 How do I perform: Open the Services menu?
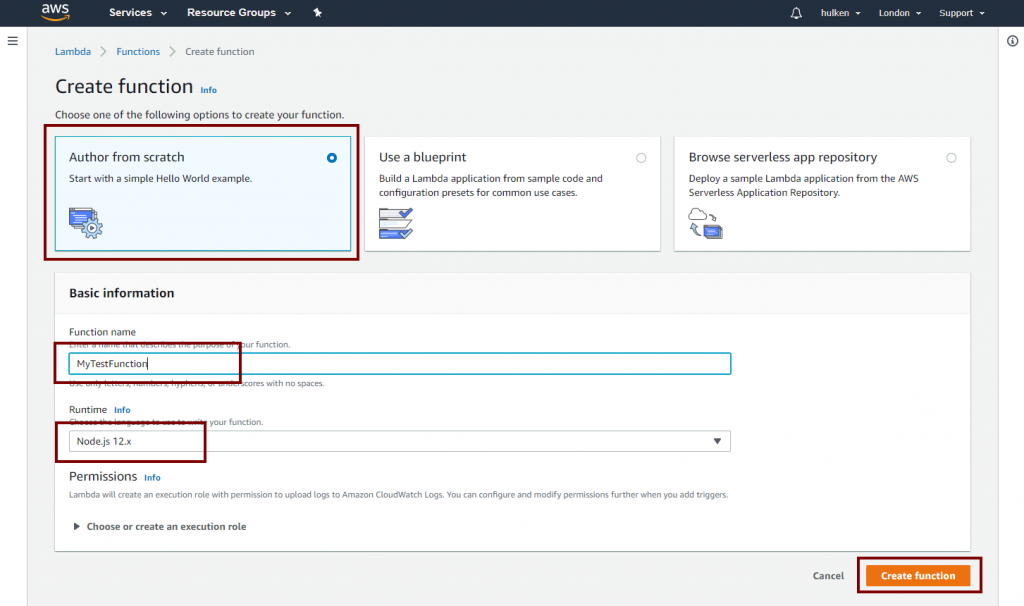tap(136, 13)
